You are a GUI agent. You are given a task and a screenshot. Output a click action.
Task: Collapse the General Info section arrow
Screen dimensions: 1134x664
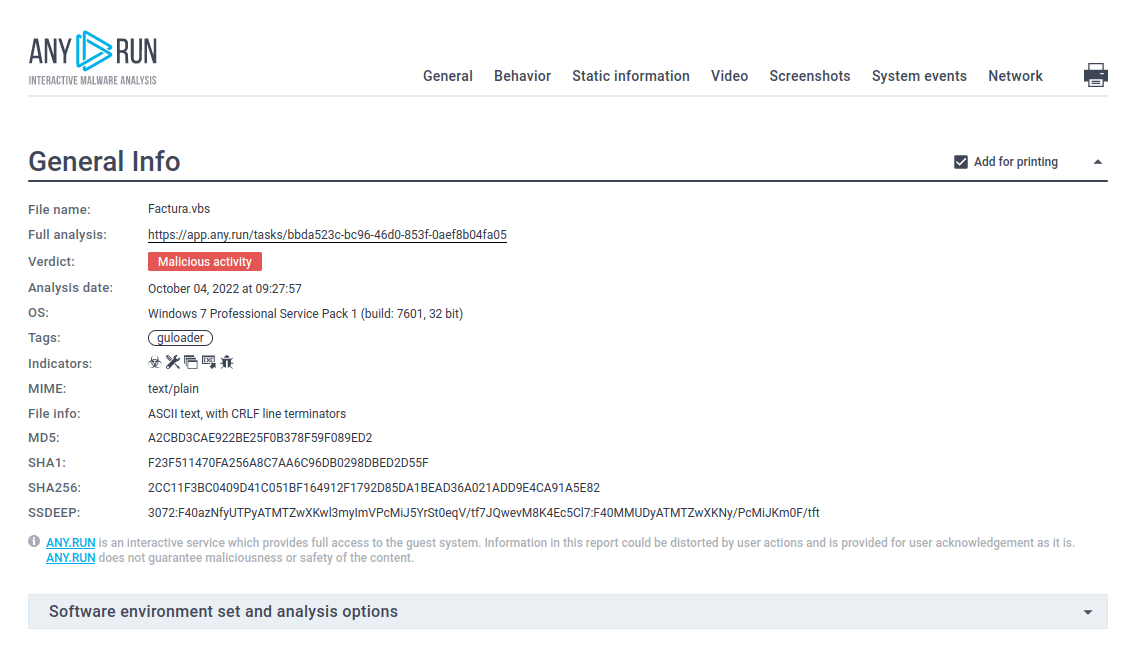[1097, 162]
